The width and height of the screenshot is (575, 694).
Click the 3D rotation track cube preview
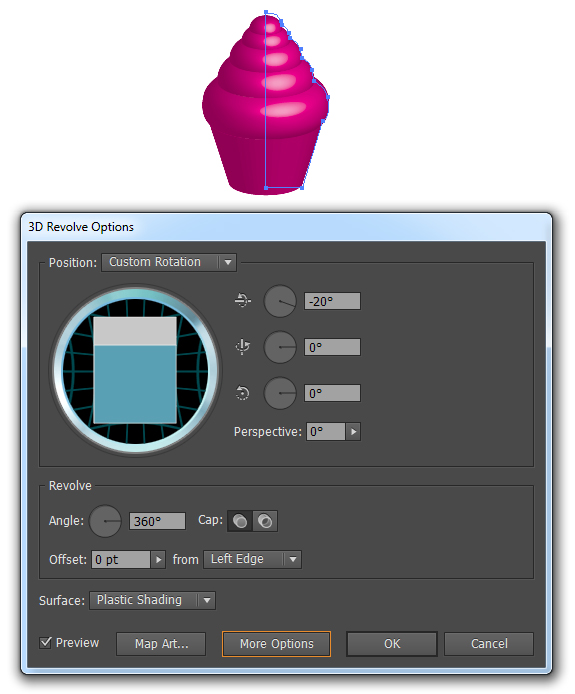coord(135,370)
